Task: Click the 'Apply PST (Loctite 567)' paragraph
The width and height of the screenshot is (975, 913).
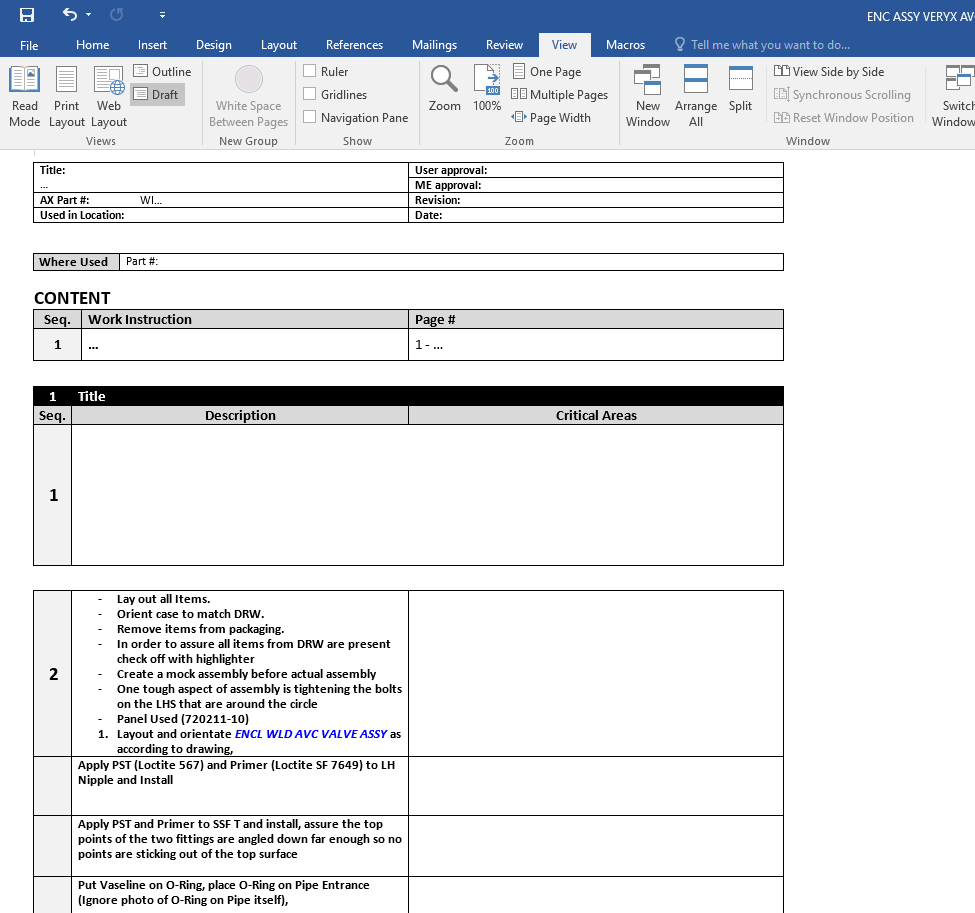Action: tap(236, 772)
